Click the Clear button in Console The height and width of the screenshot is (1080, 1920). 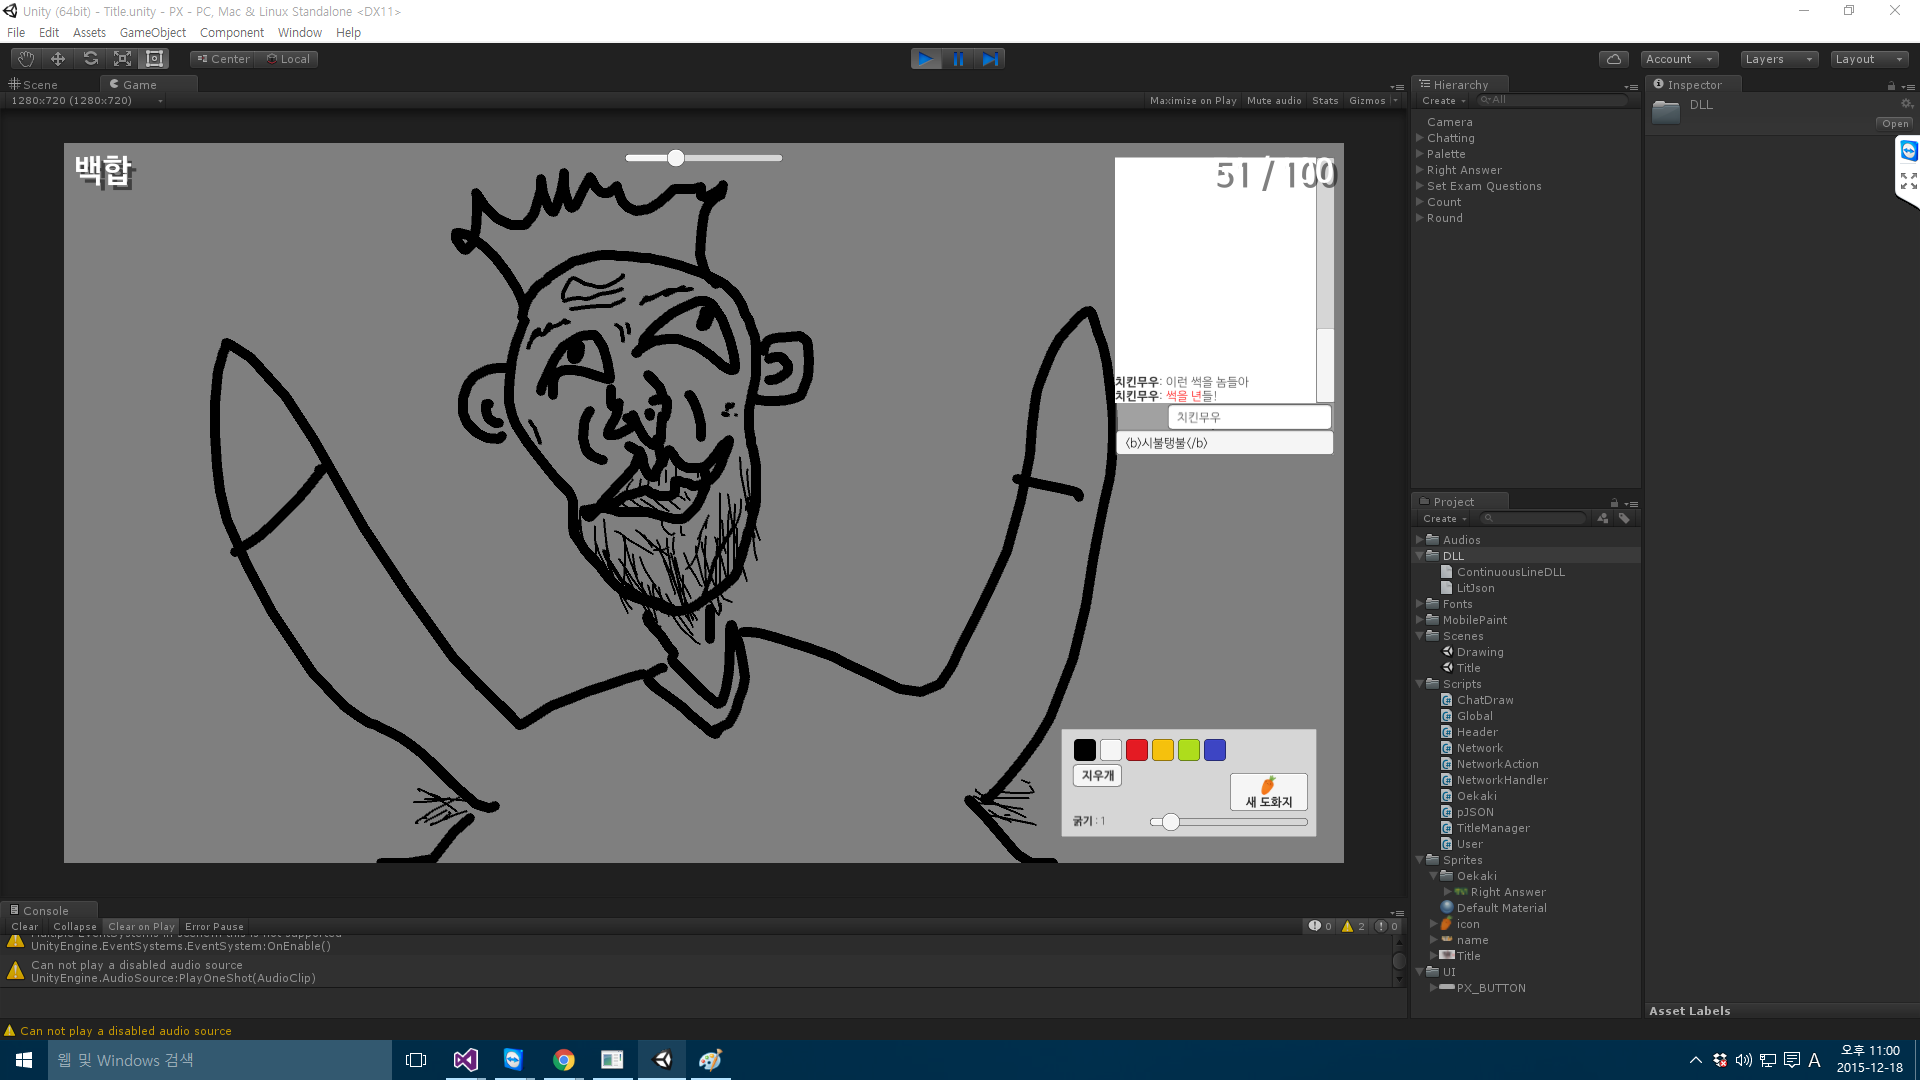[25, 927]
